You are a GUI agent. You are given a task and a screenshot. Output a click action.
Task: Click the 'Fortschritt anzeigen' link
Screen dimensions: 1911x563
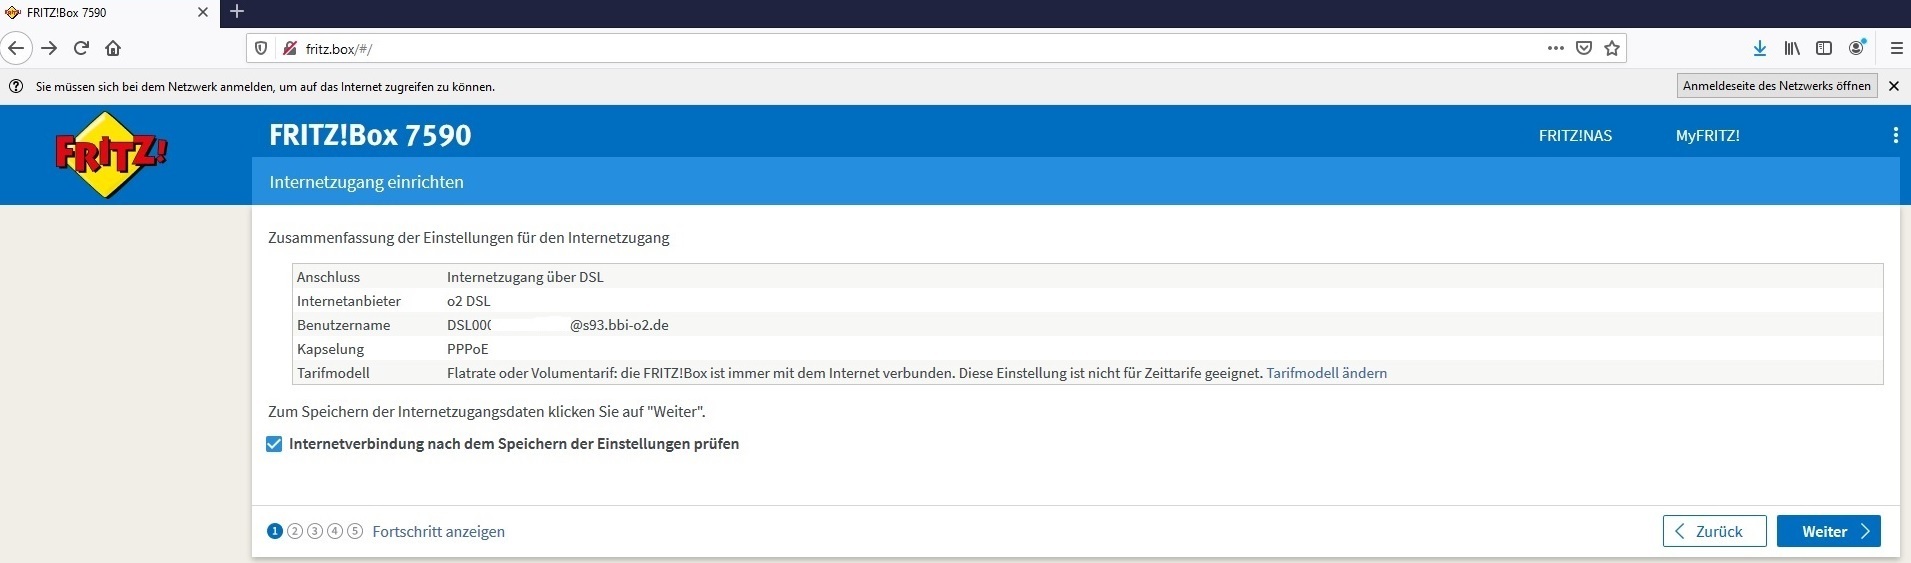(438, 532)
